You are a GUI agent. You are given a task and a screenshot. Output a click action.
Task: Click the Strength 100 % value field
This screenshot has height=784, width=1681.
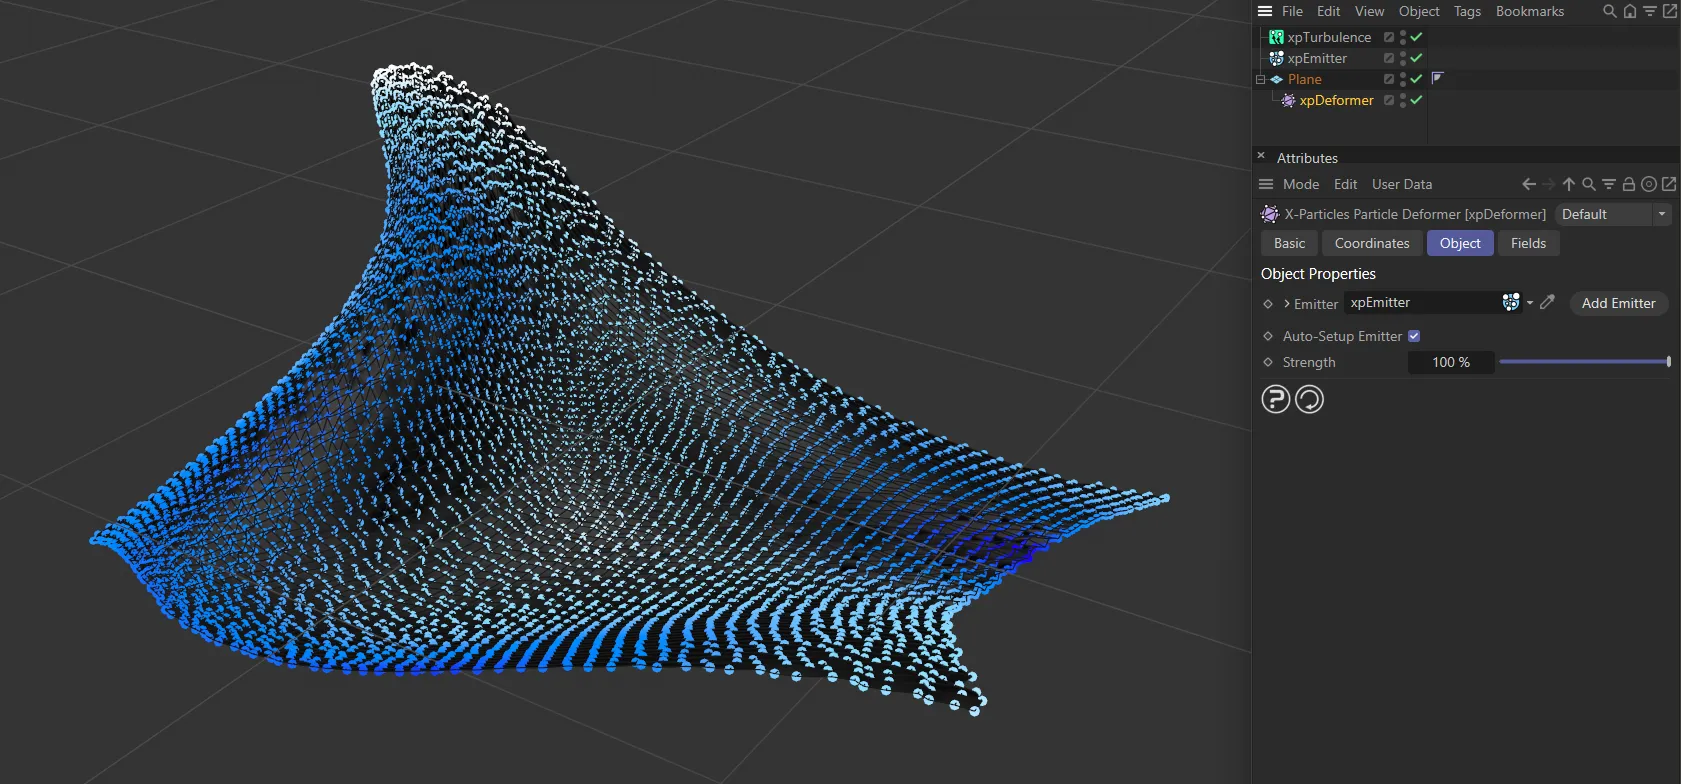click(x=1450, y=362)
